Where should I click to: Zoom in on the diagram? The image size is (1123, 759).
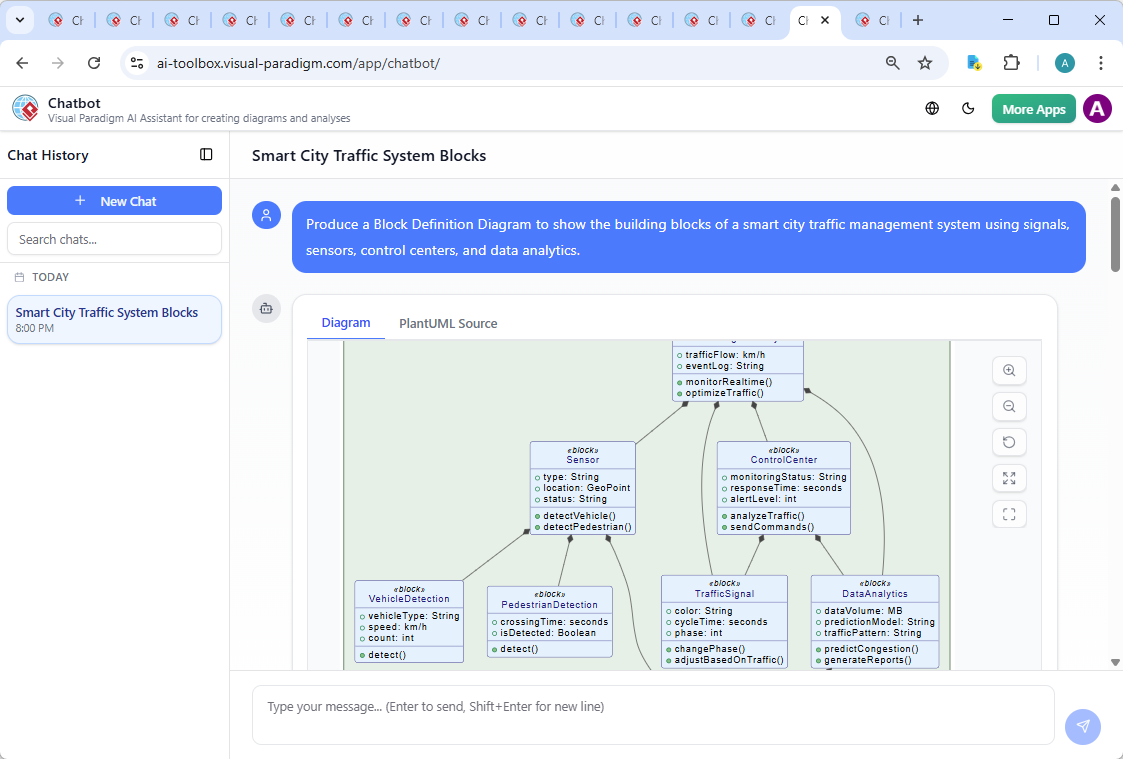coord(1009,370)
